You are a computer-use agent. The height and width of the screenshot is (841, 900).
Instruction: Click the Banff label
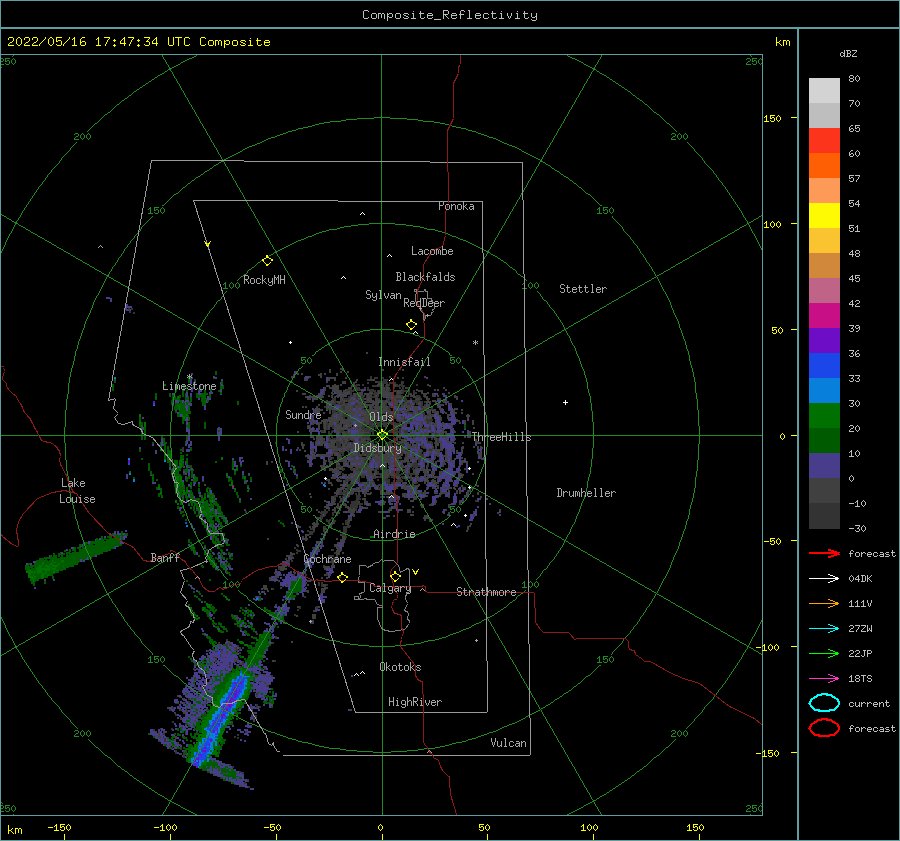[165, 557]
